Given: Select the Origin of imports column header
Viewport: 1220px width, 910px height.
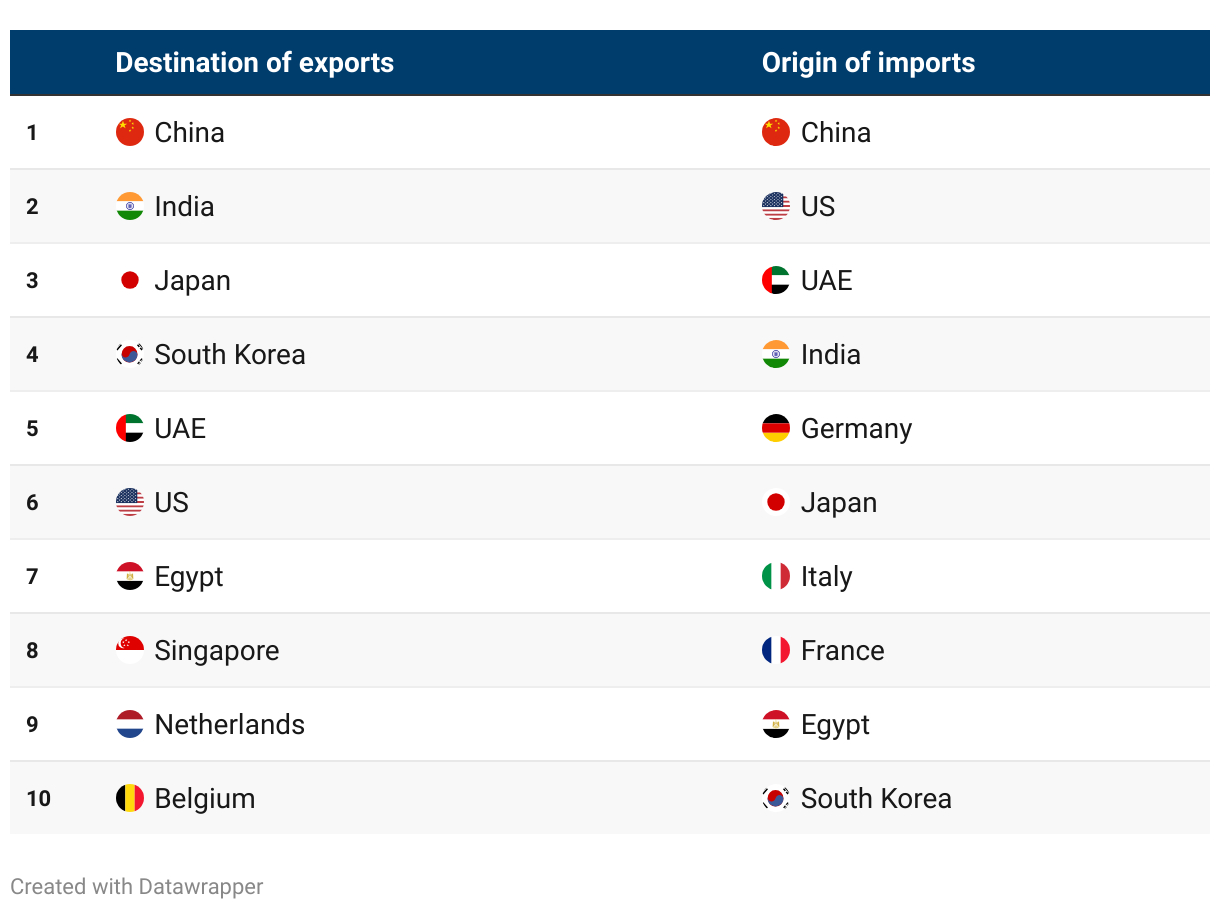Looking at the screenshot, I should tap(868, 62).
